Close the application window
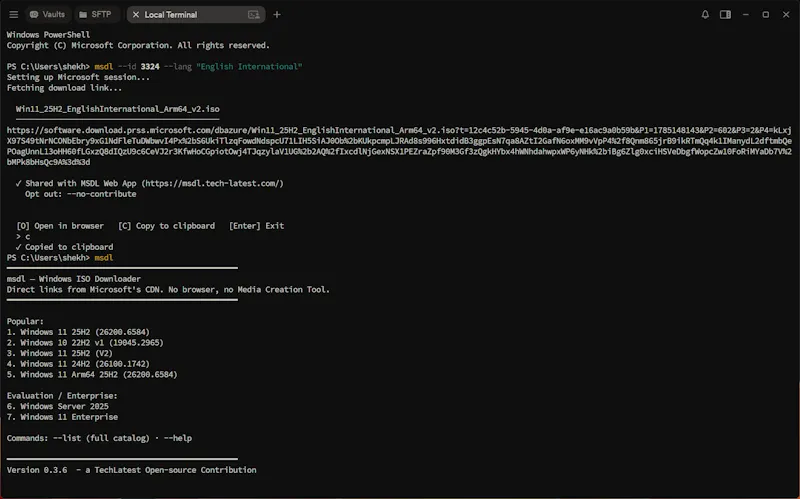The height and width of the screenshot is (499, 800). (x=786, y=15)
